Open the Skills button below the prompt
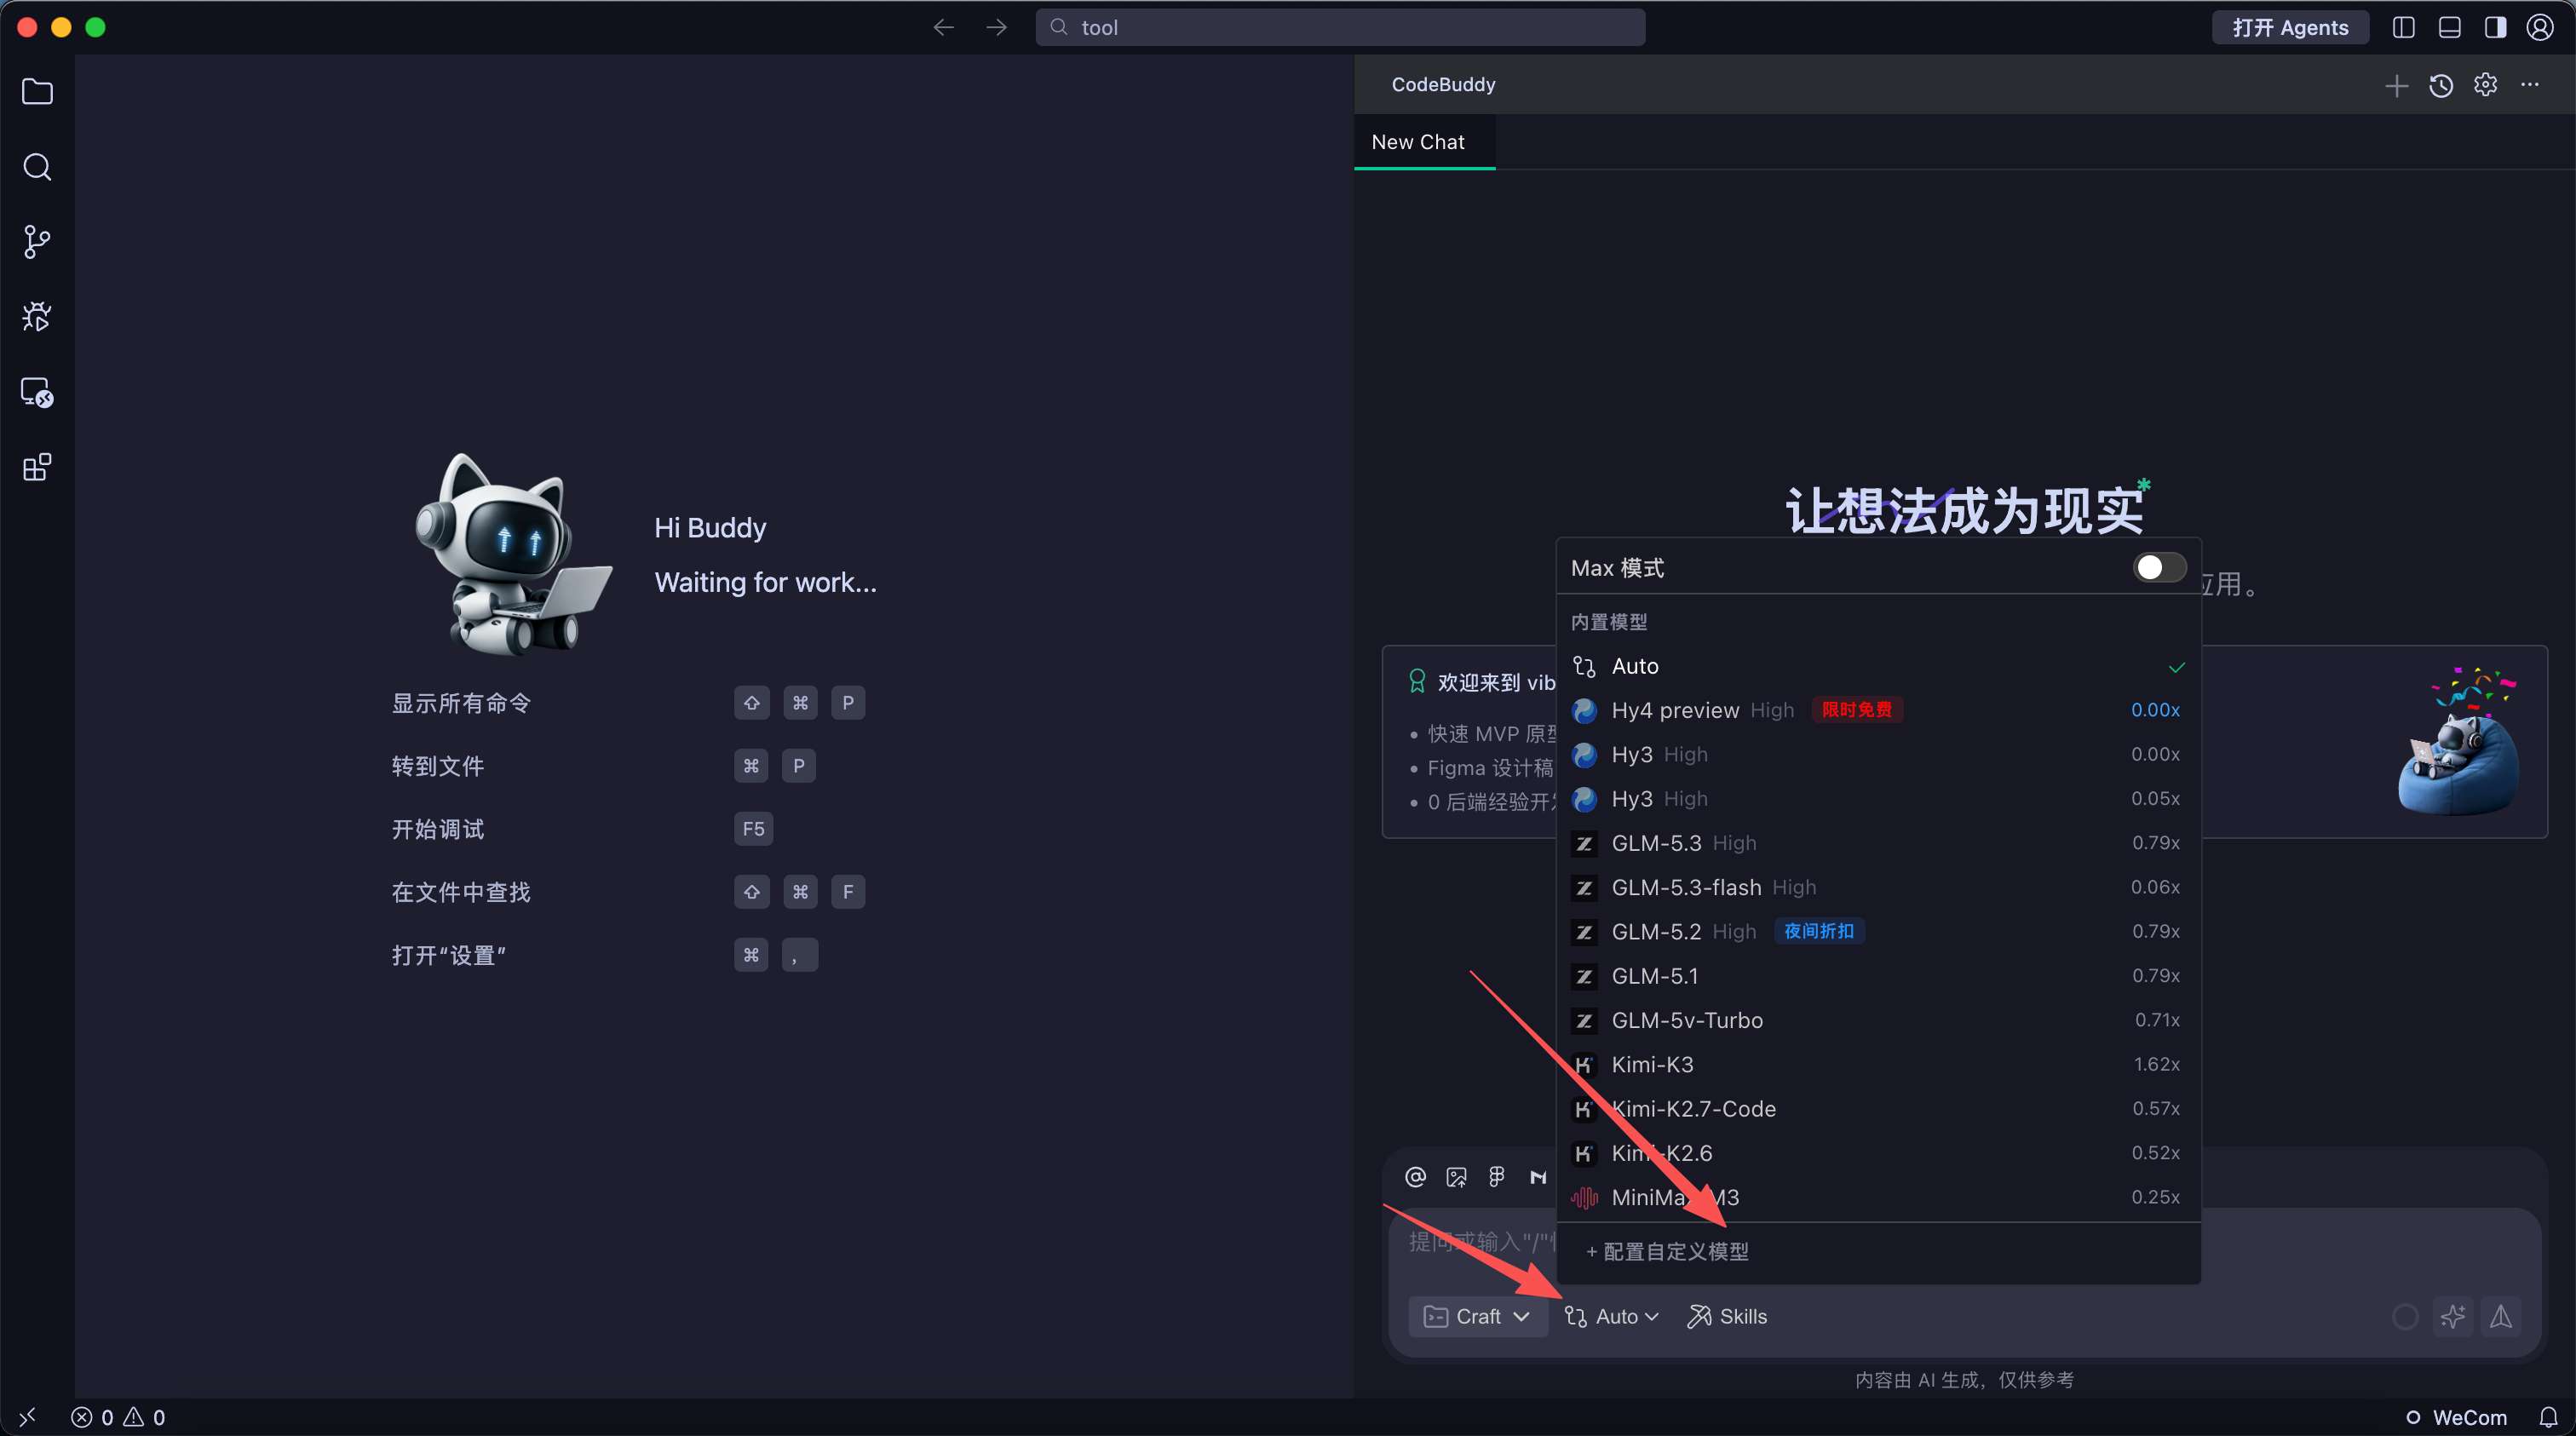2576x1436 pixels. (x=1727, y=1316)
